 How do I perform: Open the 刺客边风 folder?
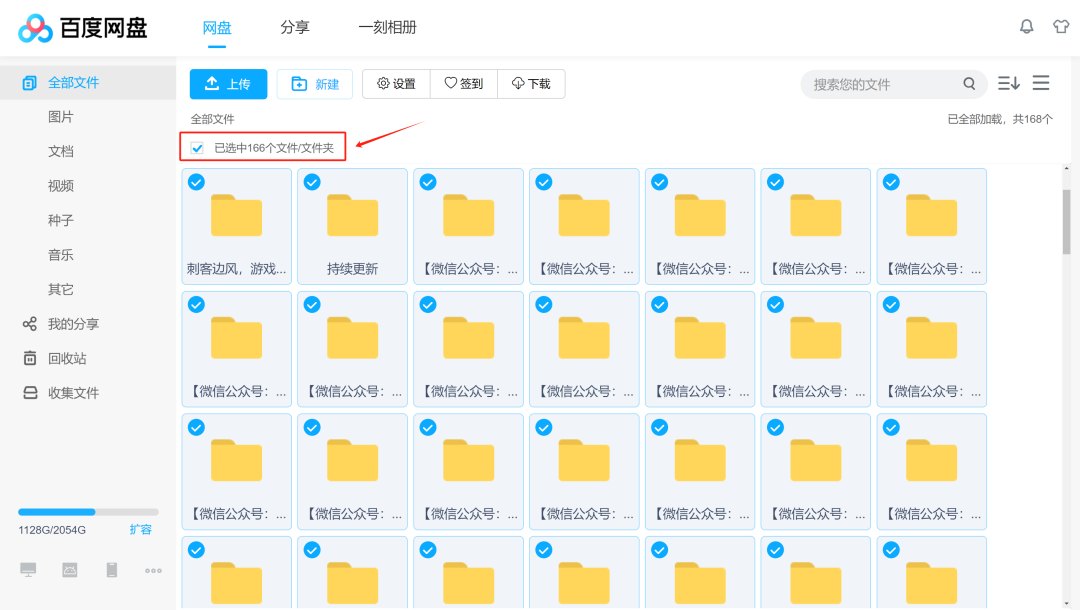(236, 227)
